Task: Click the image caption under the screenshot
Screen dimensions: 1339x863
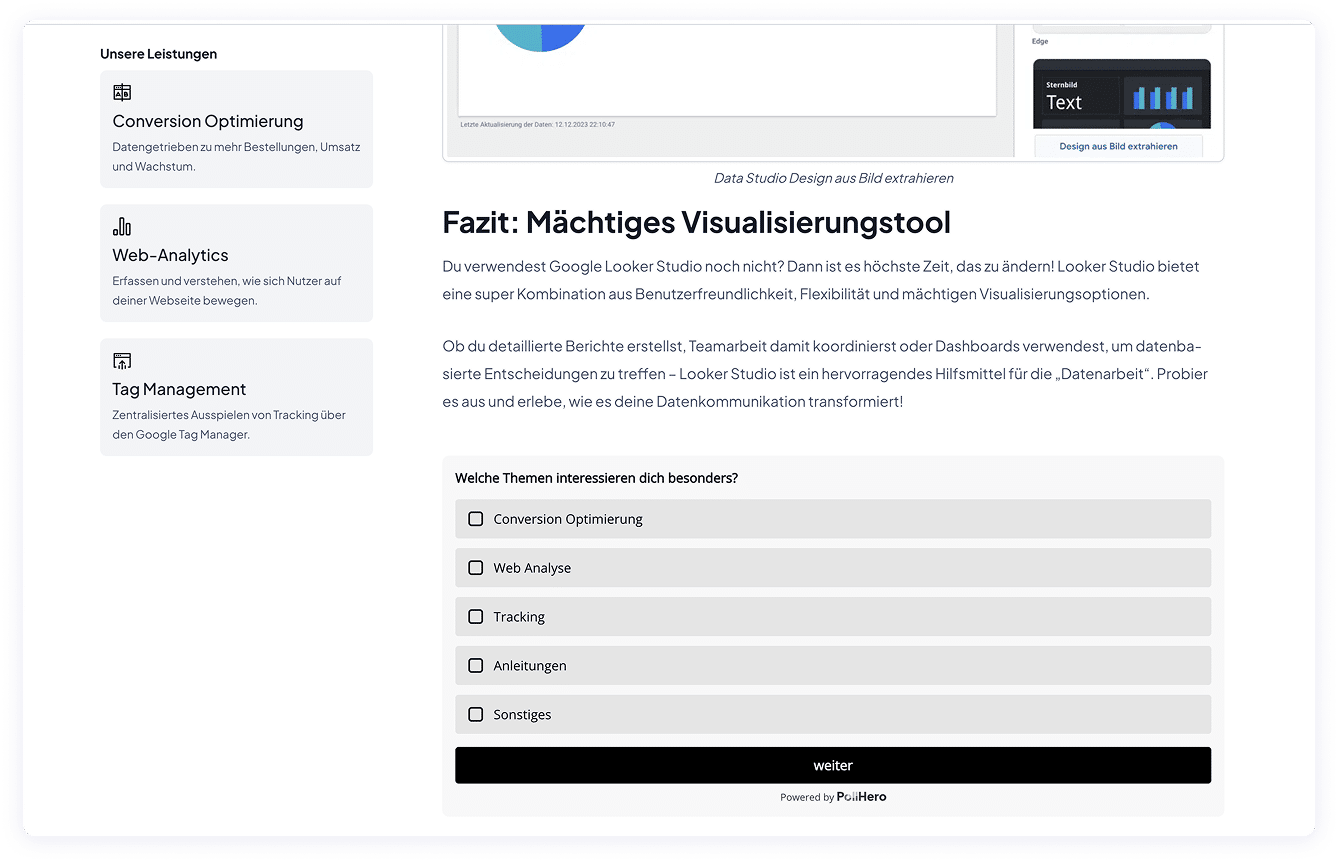Action: pyautogui.click(x=833, y=178)
